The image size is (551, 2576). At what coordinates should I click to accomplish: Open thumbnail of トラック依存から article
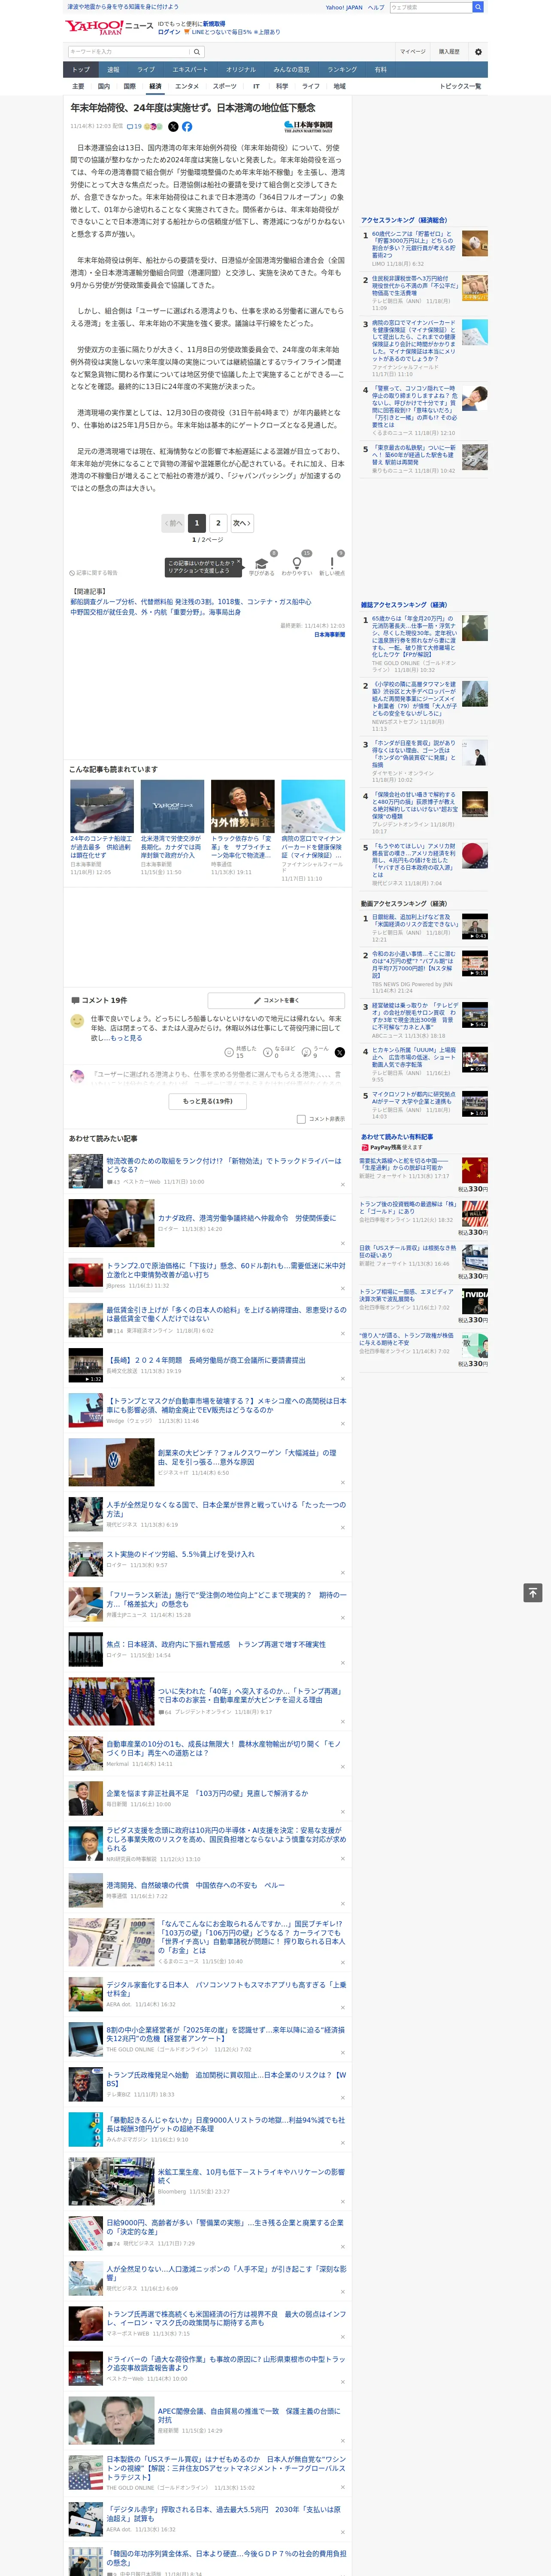click(242, 806)
